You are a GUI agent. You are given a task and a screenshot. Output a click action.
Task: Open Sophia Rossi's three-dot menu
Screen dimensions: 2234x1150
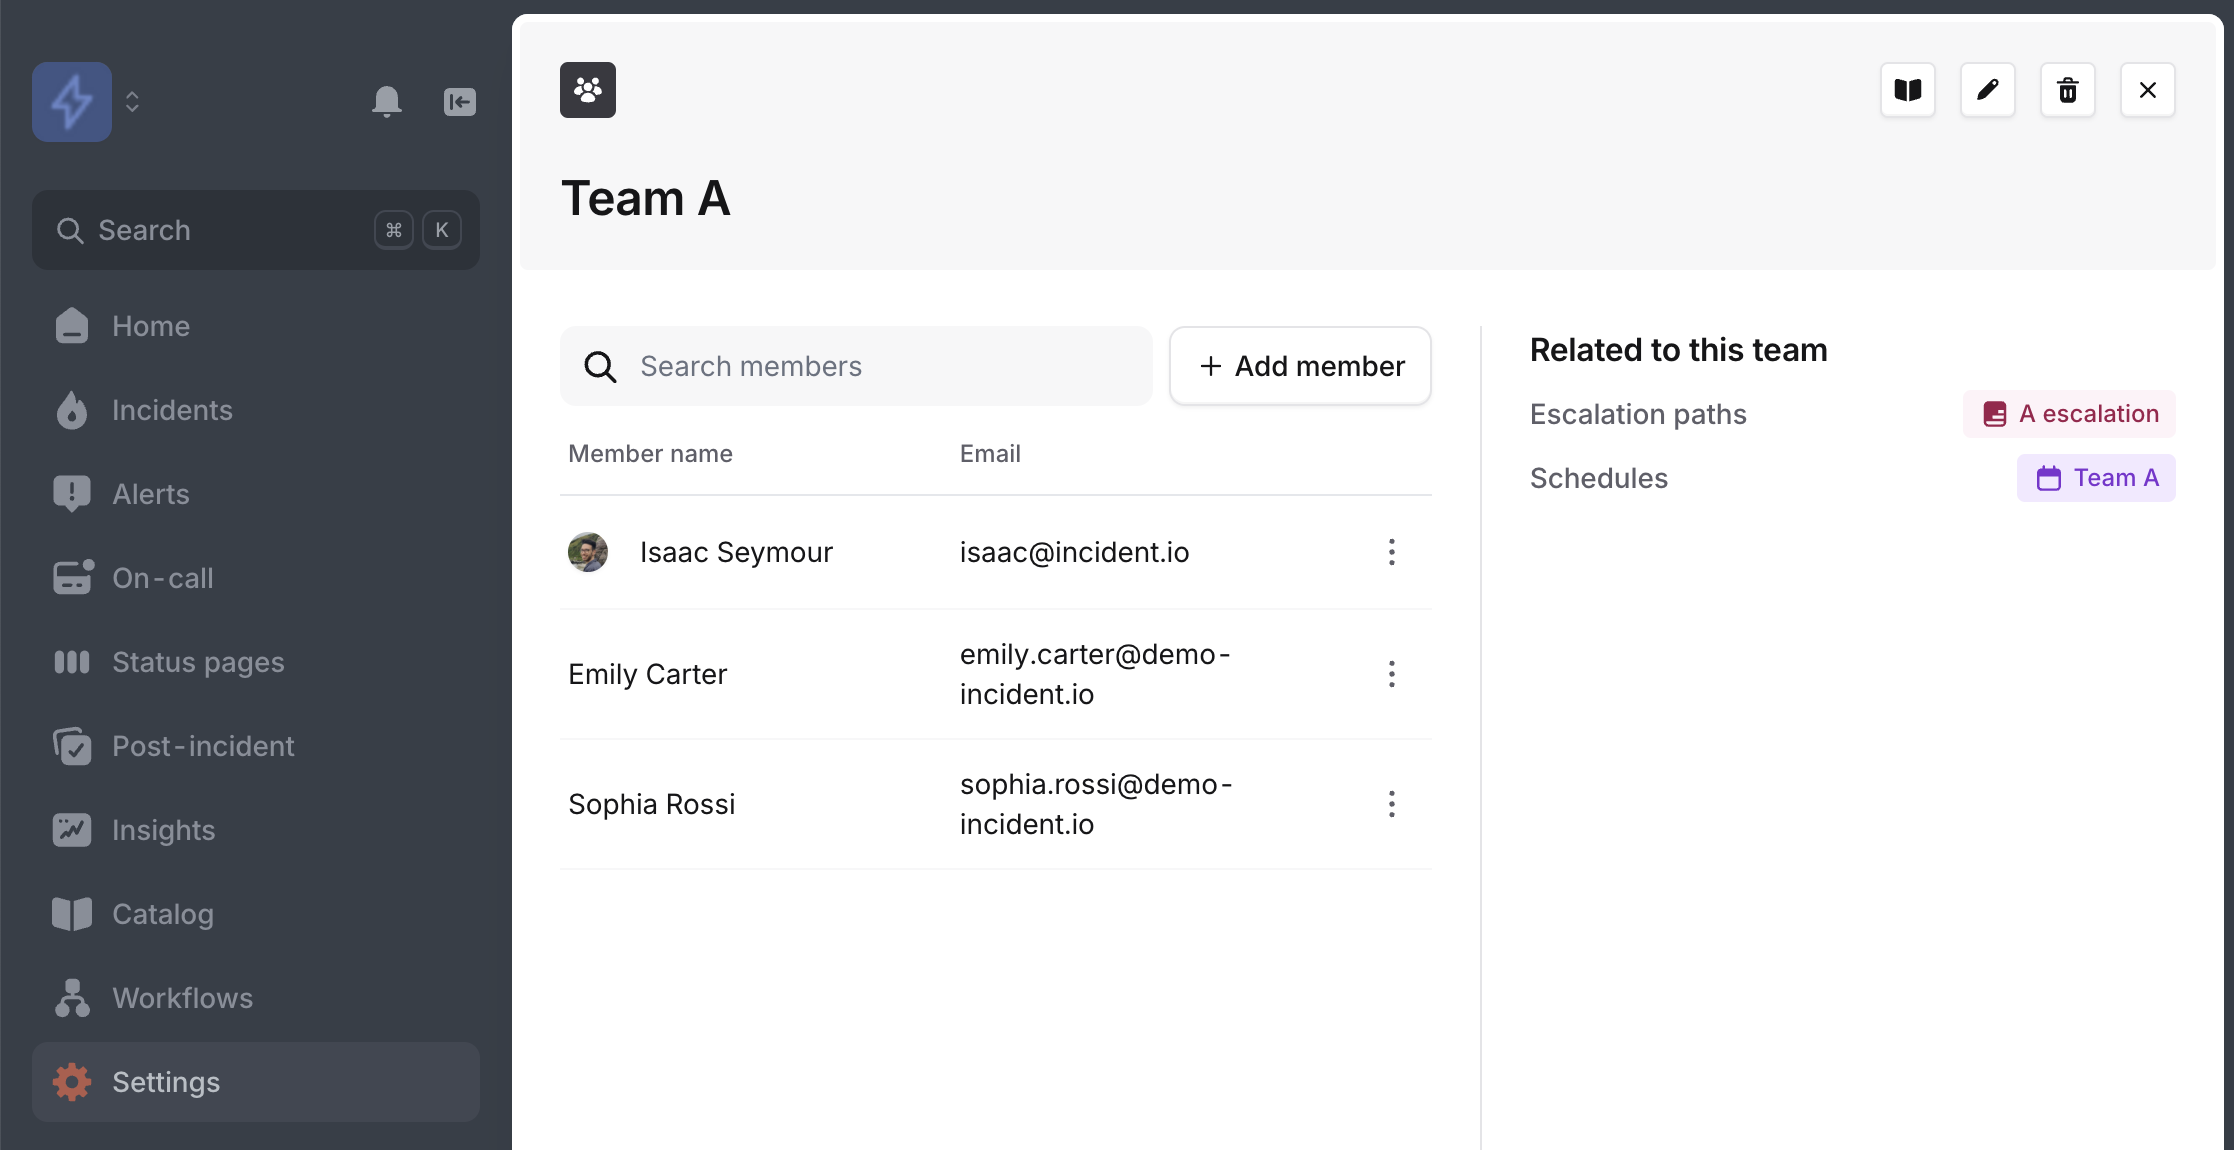click(x=1391, y=804)
